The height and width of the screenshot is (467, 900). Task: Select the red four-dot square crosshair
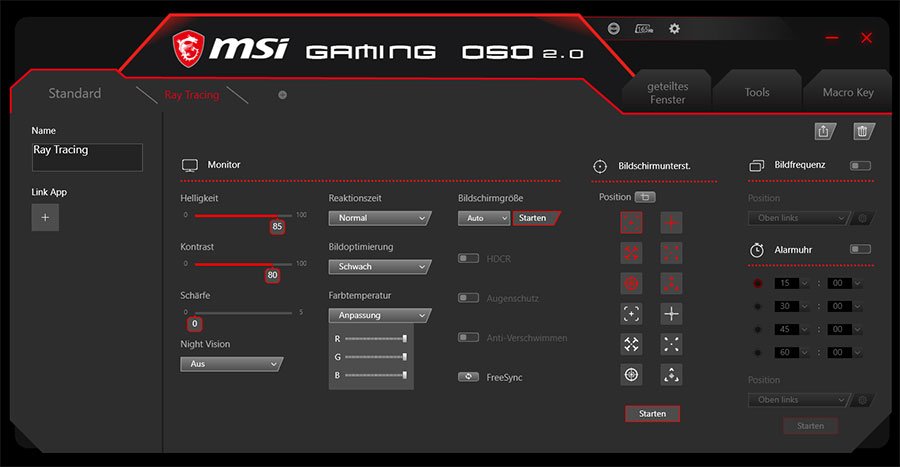pyautogui.click(x=631, y=223)
